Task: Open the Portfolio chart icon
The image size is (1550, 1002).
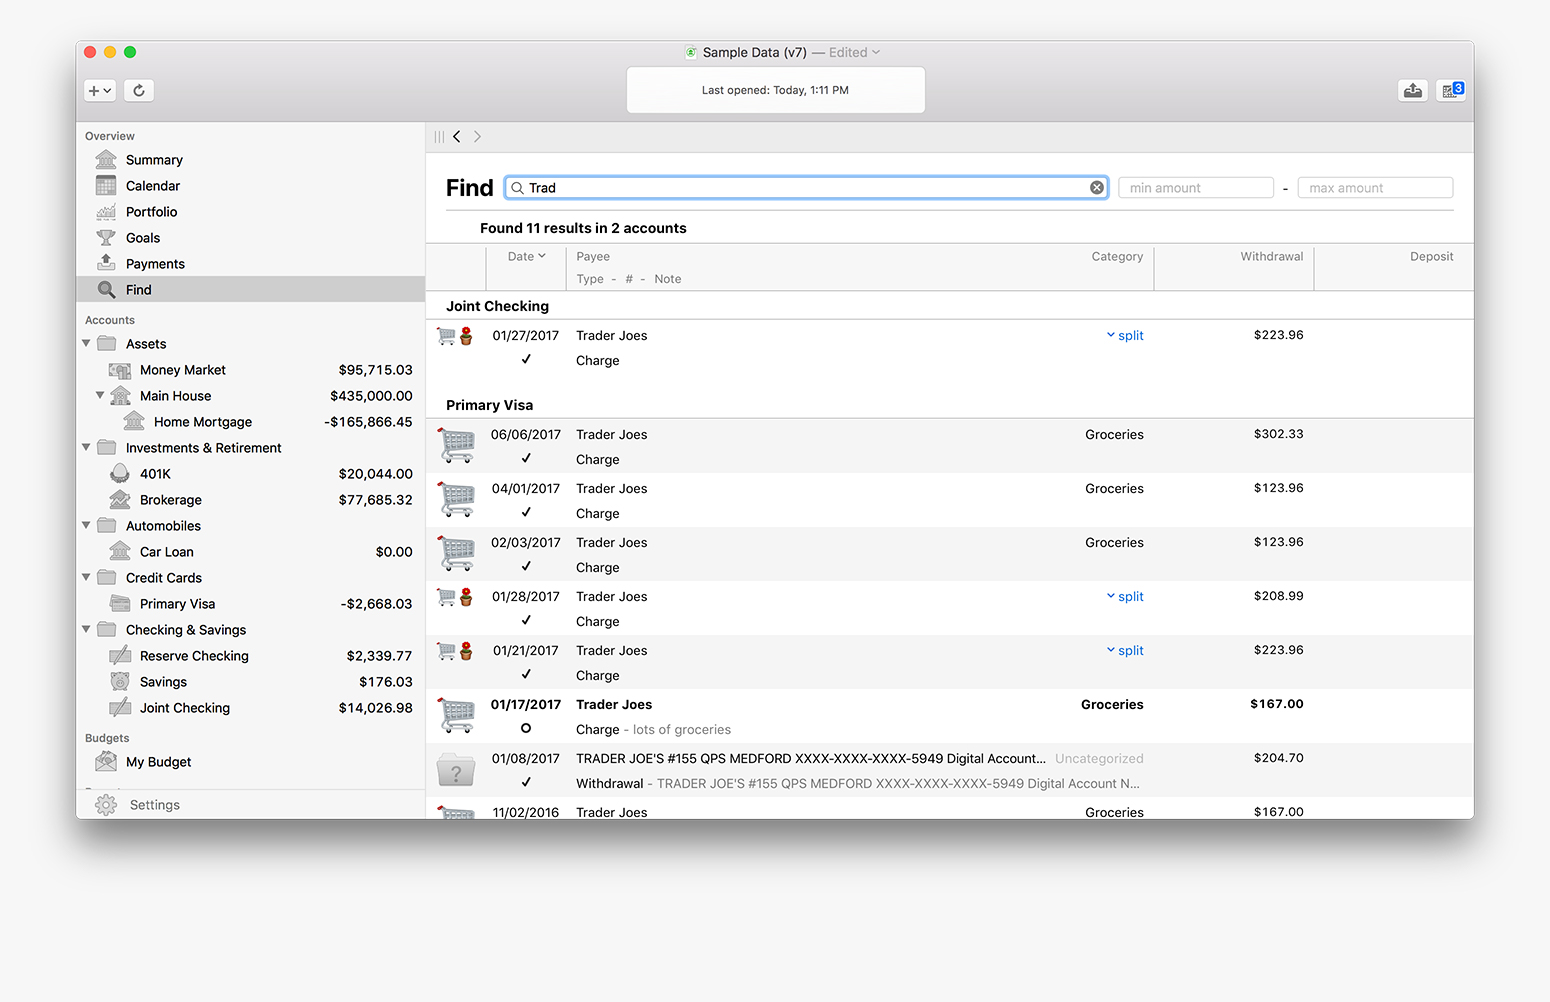Action: click(x=106, y=212)
